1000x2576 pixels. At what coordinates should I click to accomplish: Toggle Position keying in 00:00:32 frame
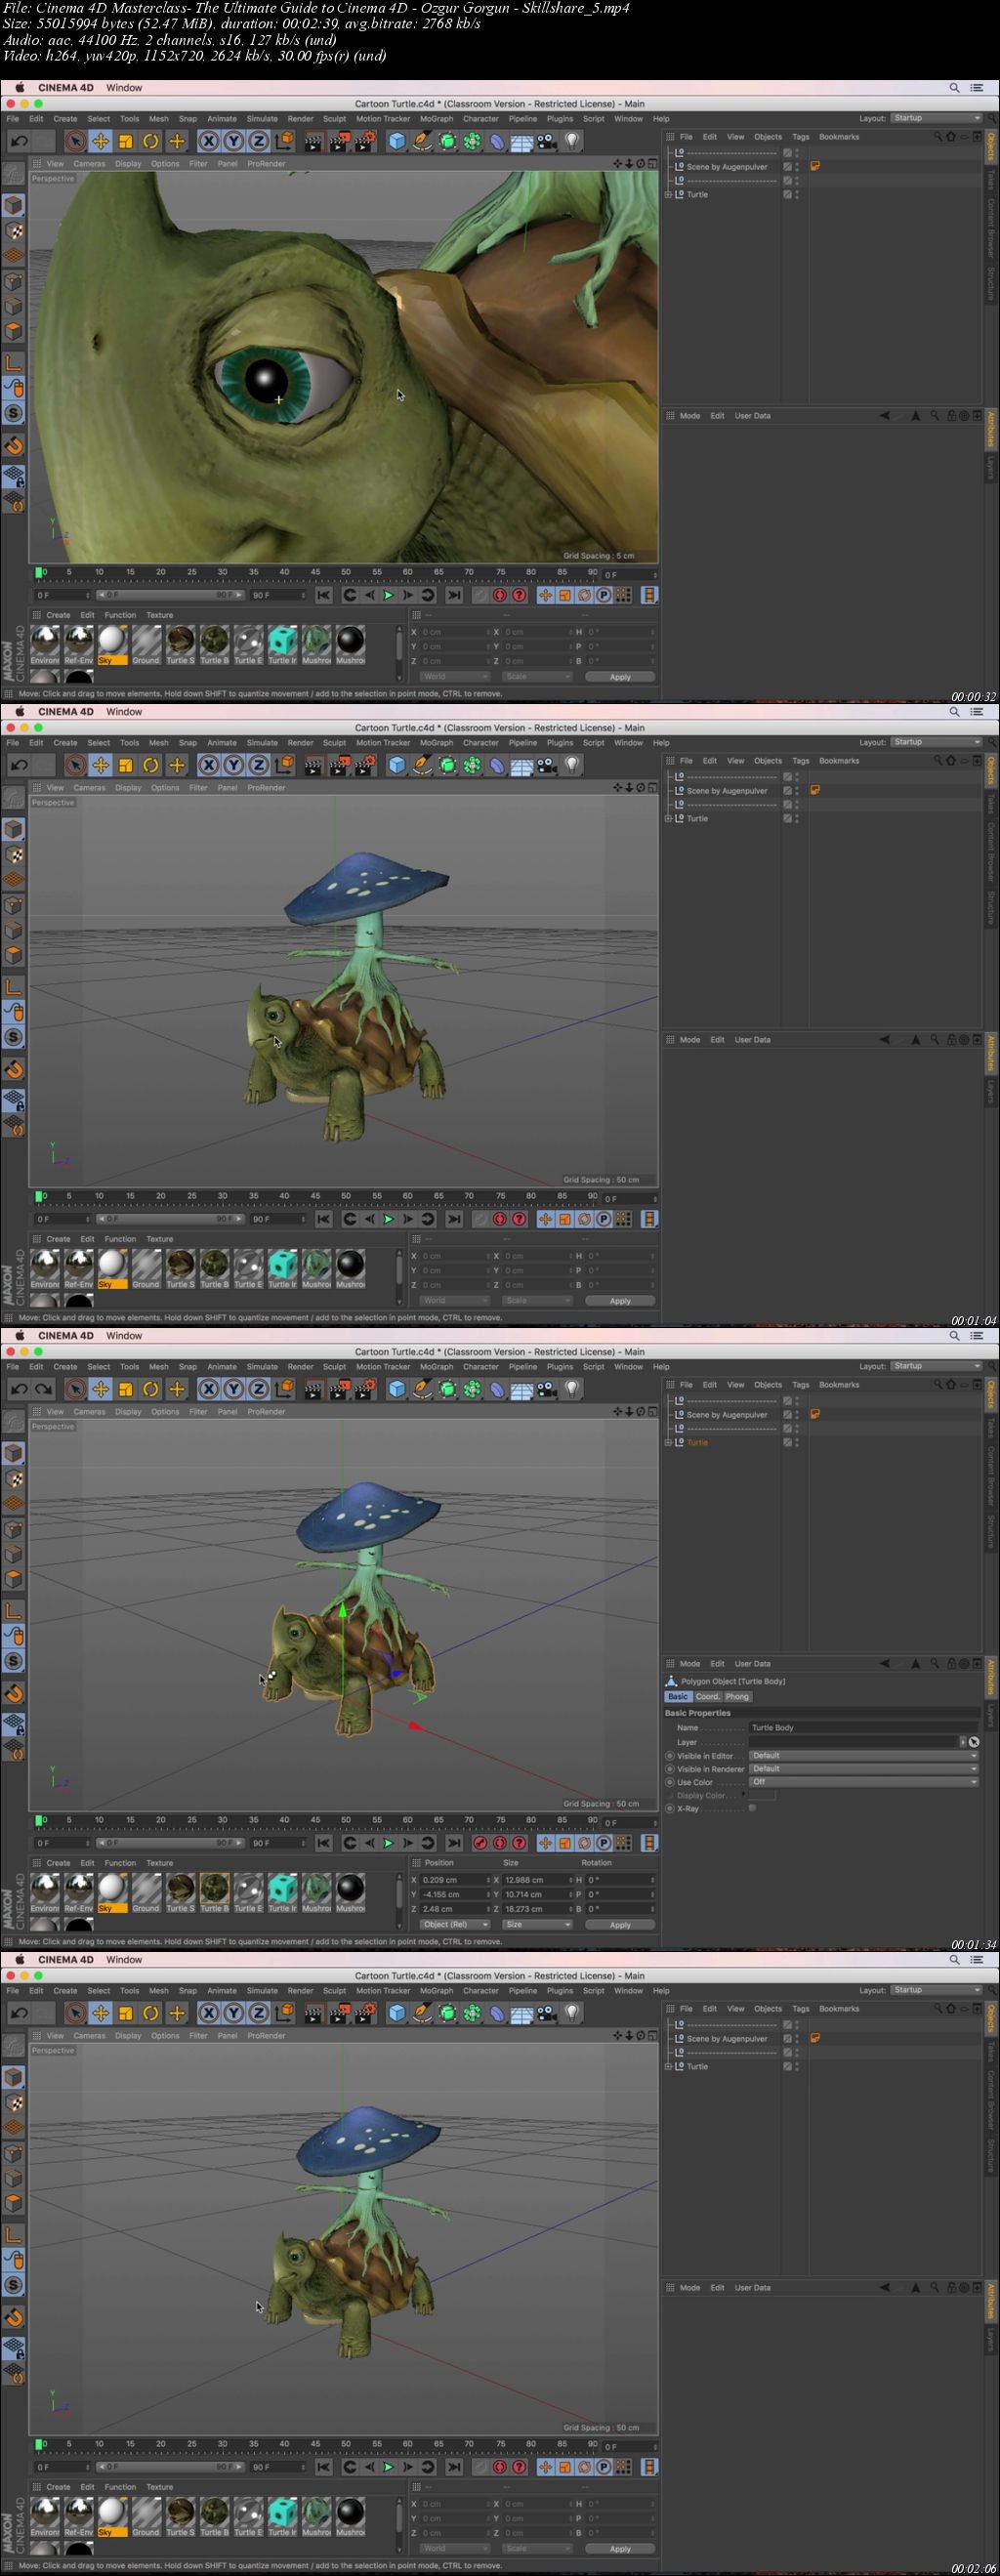point(545,595)
